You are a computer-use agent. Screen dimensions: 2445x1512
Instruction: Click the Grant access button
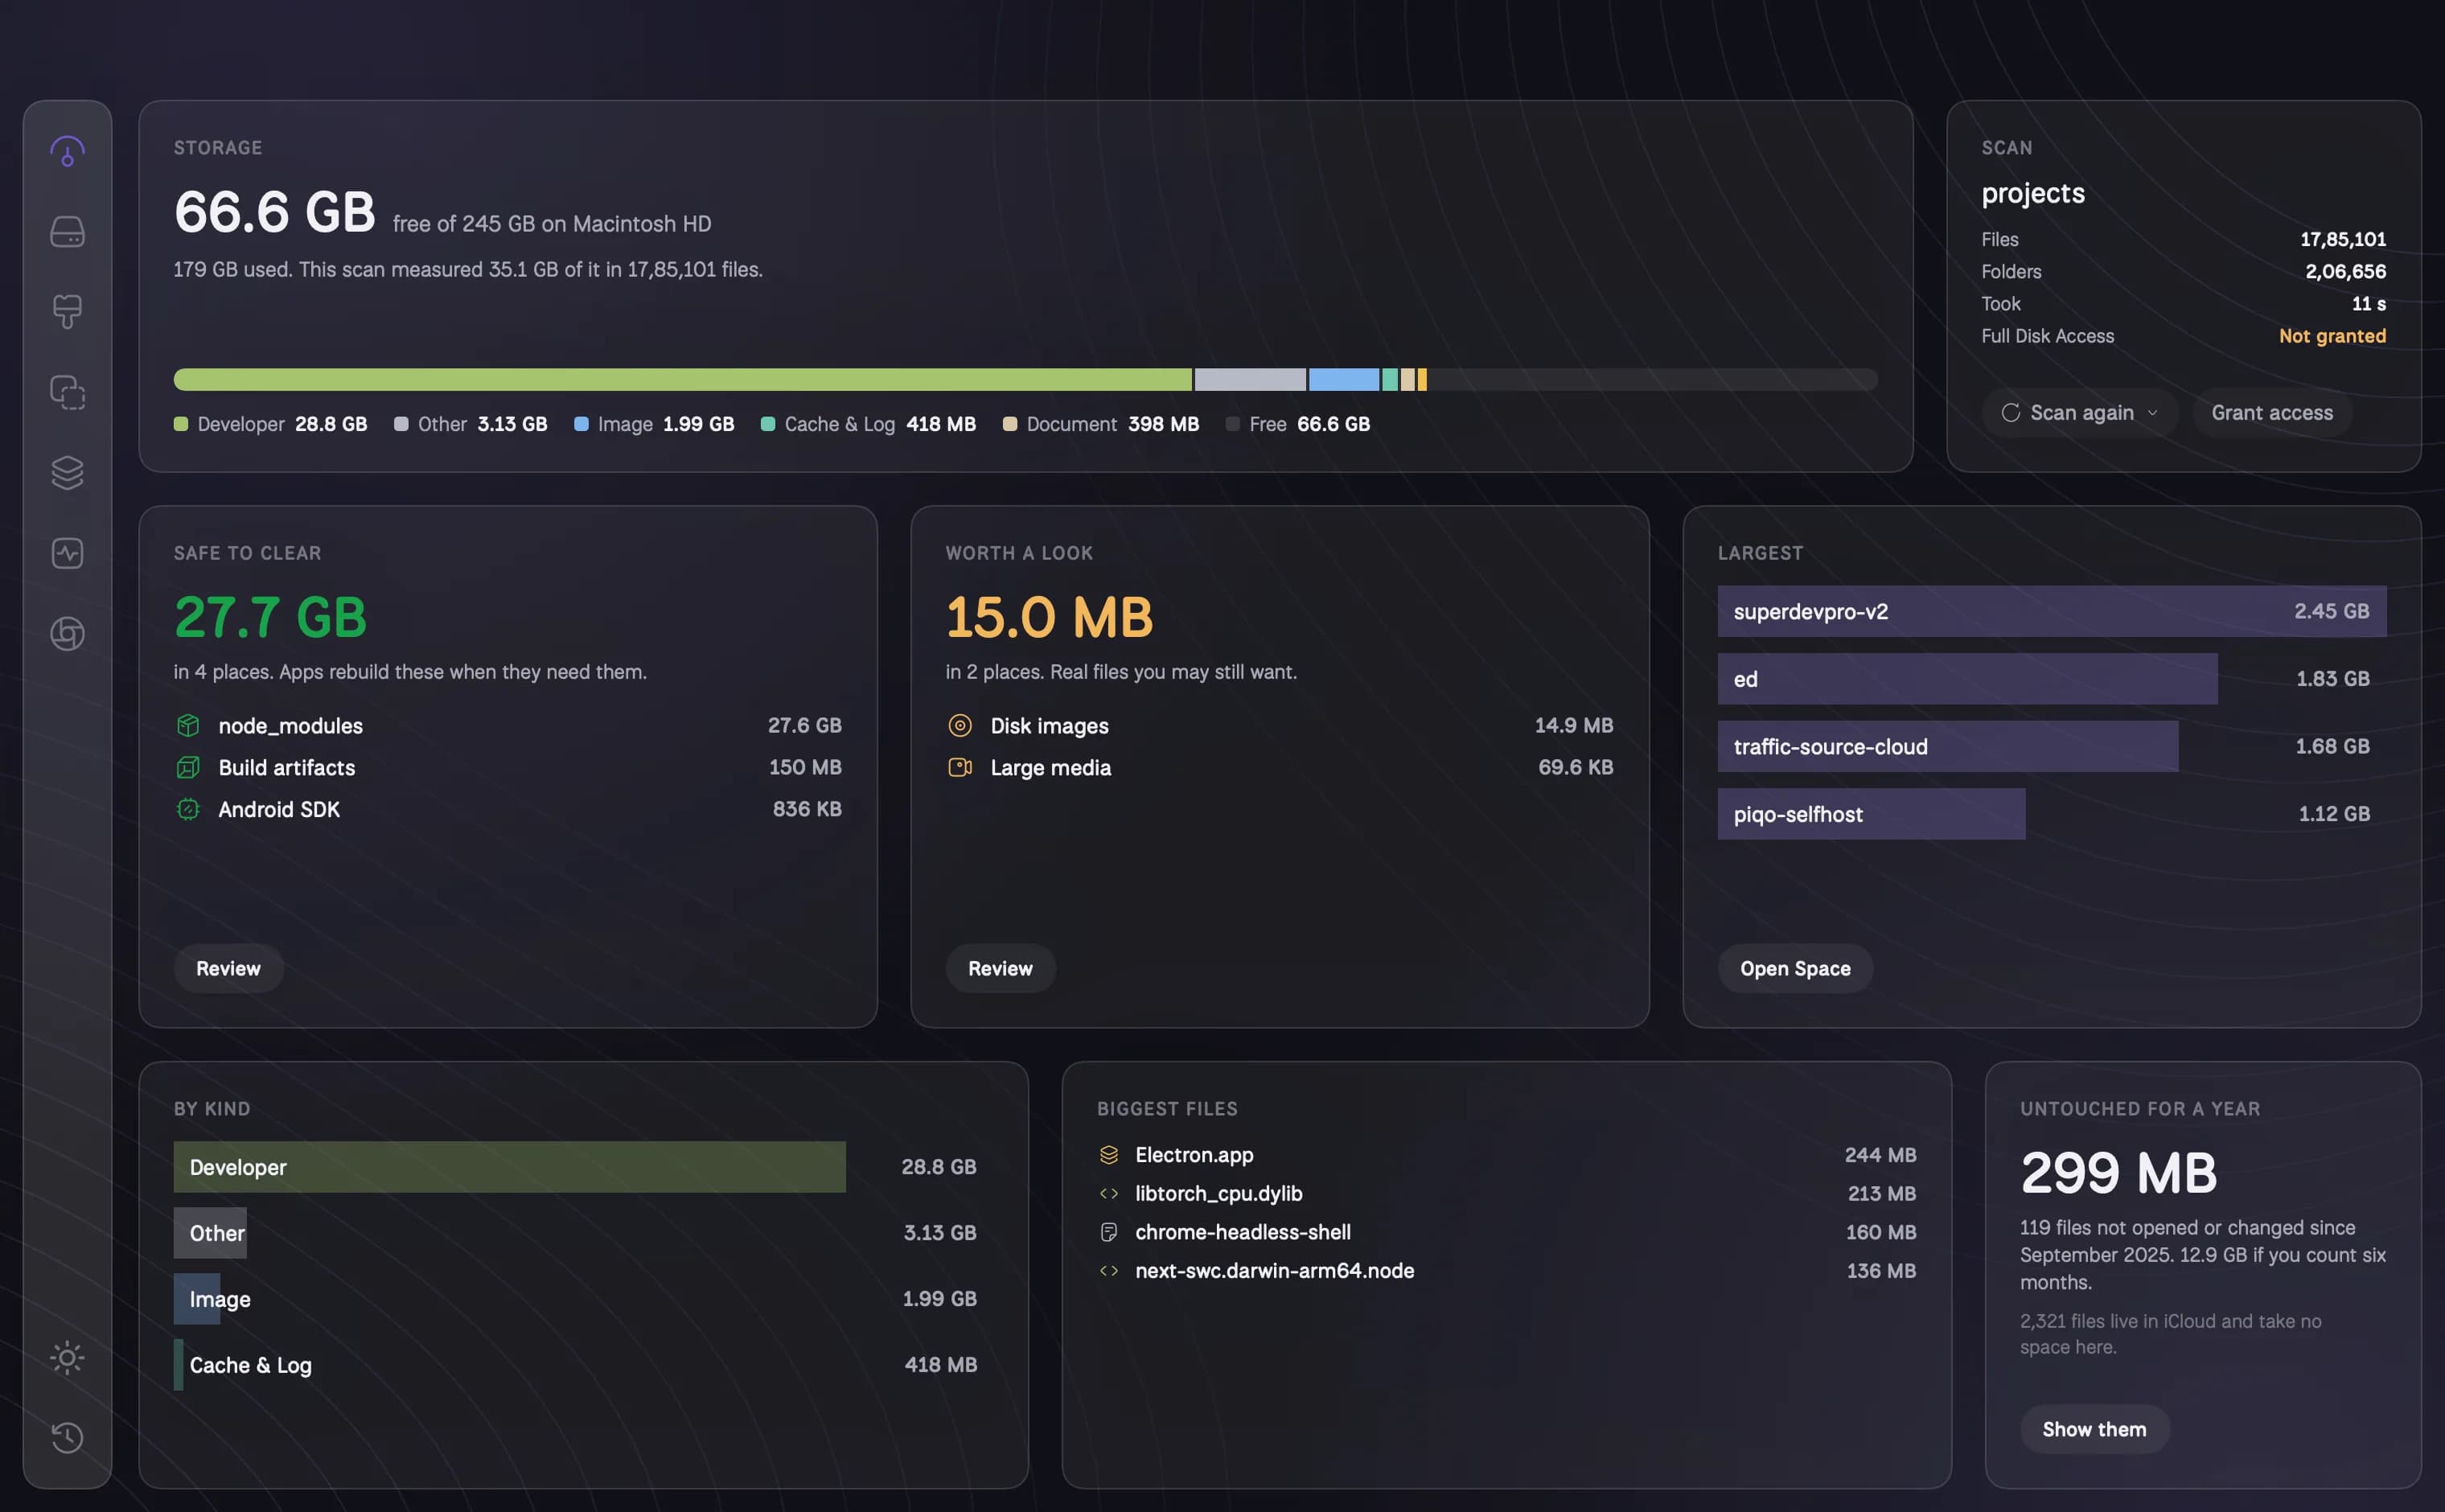(x=2271, y=413)
